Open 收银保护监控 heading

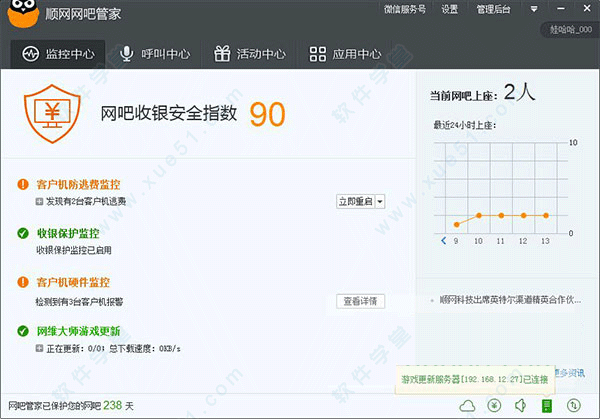68,233
